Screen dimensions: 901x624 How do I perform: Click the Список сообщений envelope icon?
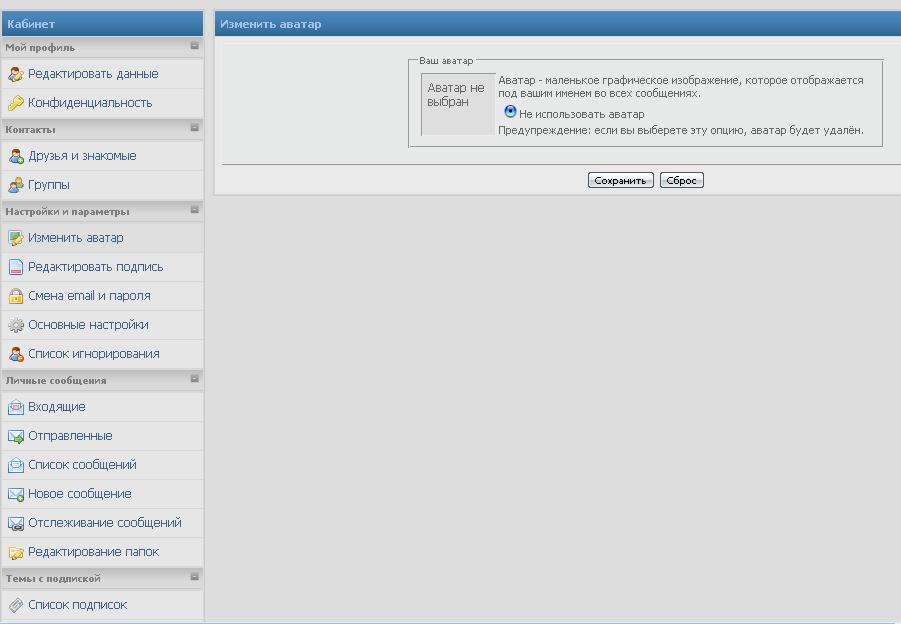(16, 465)
